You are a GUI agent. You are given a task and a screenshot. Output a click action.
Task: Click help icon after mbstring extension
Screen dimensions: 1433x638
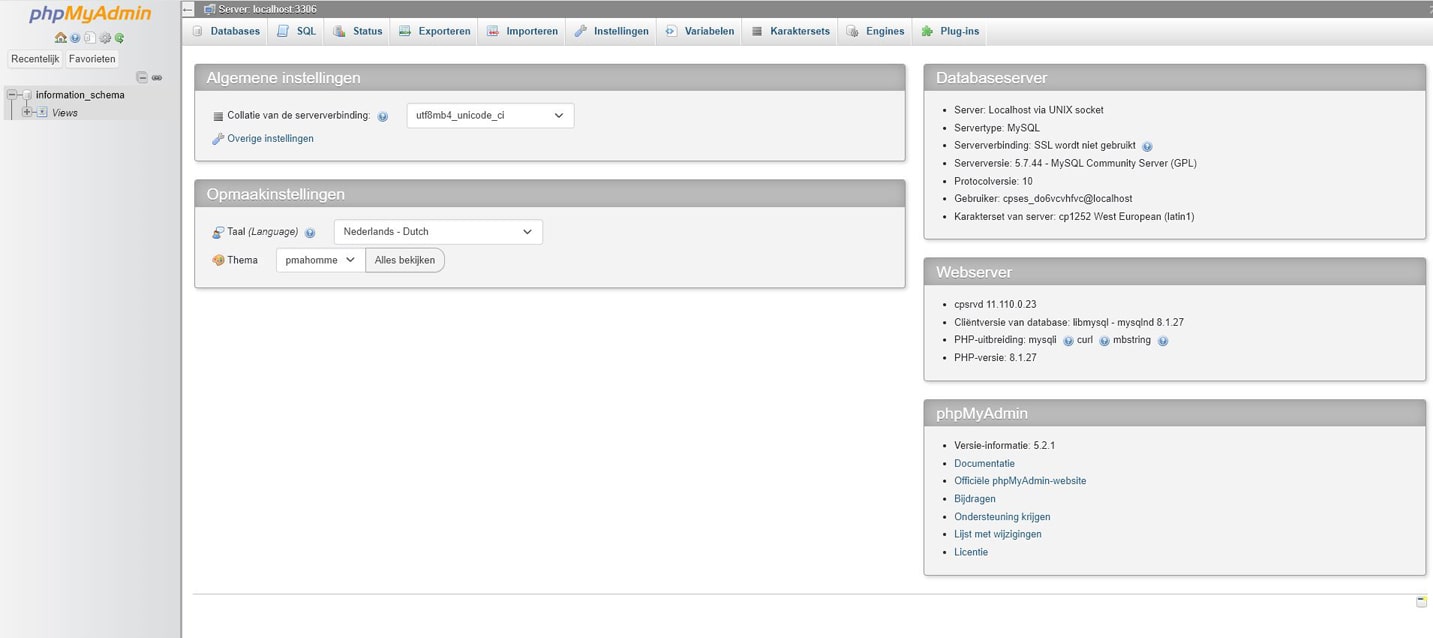point(1162,341)
